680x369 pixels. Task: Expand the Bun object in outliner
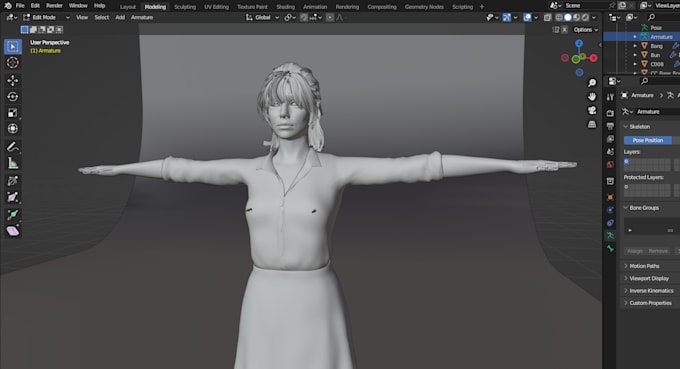[635, 55]
